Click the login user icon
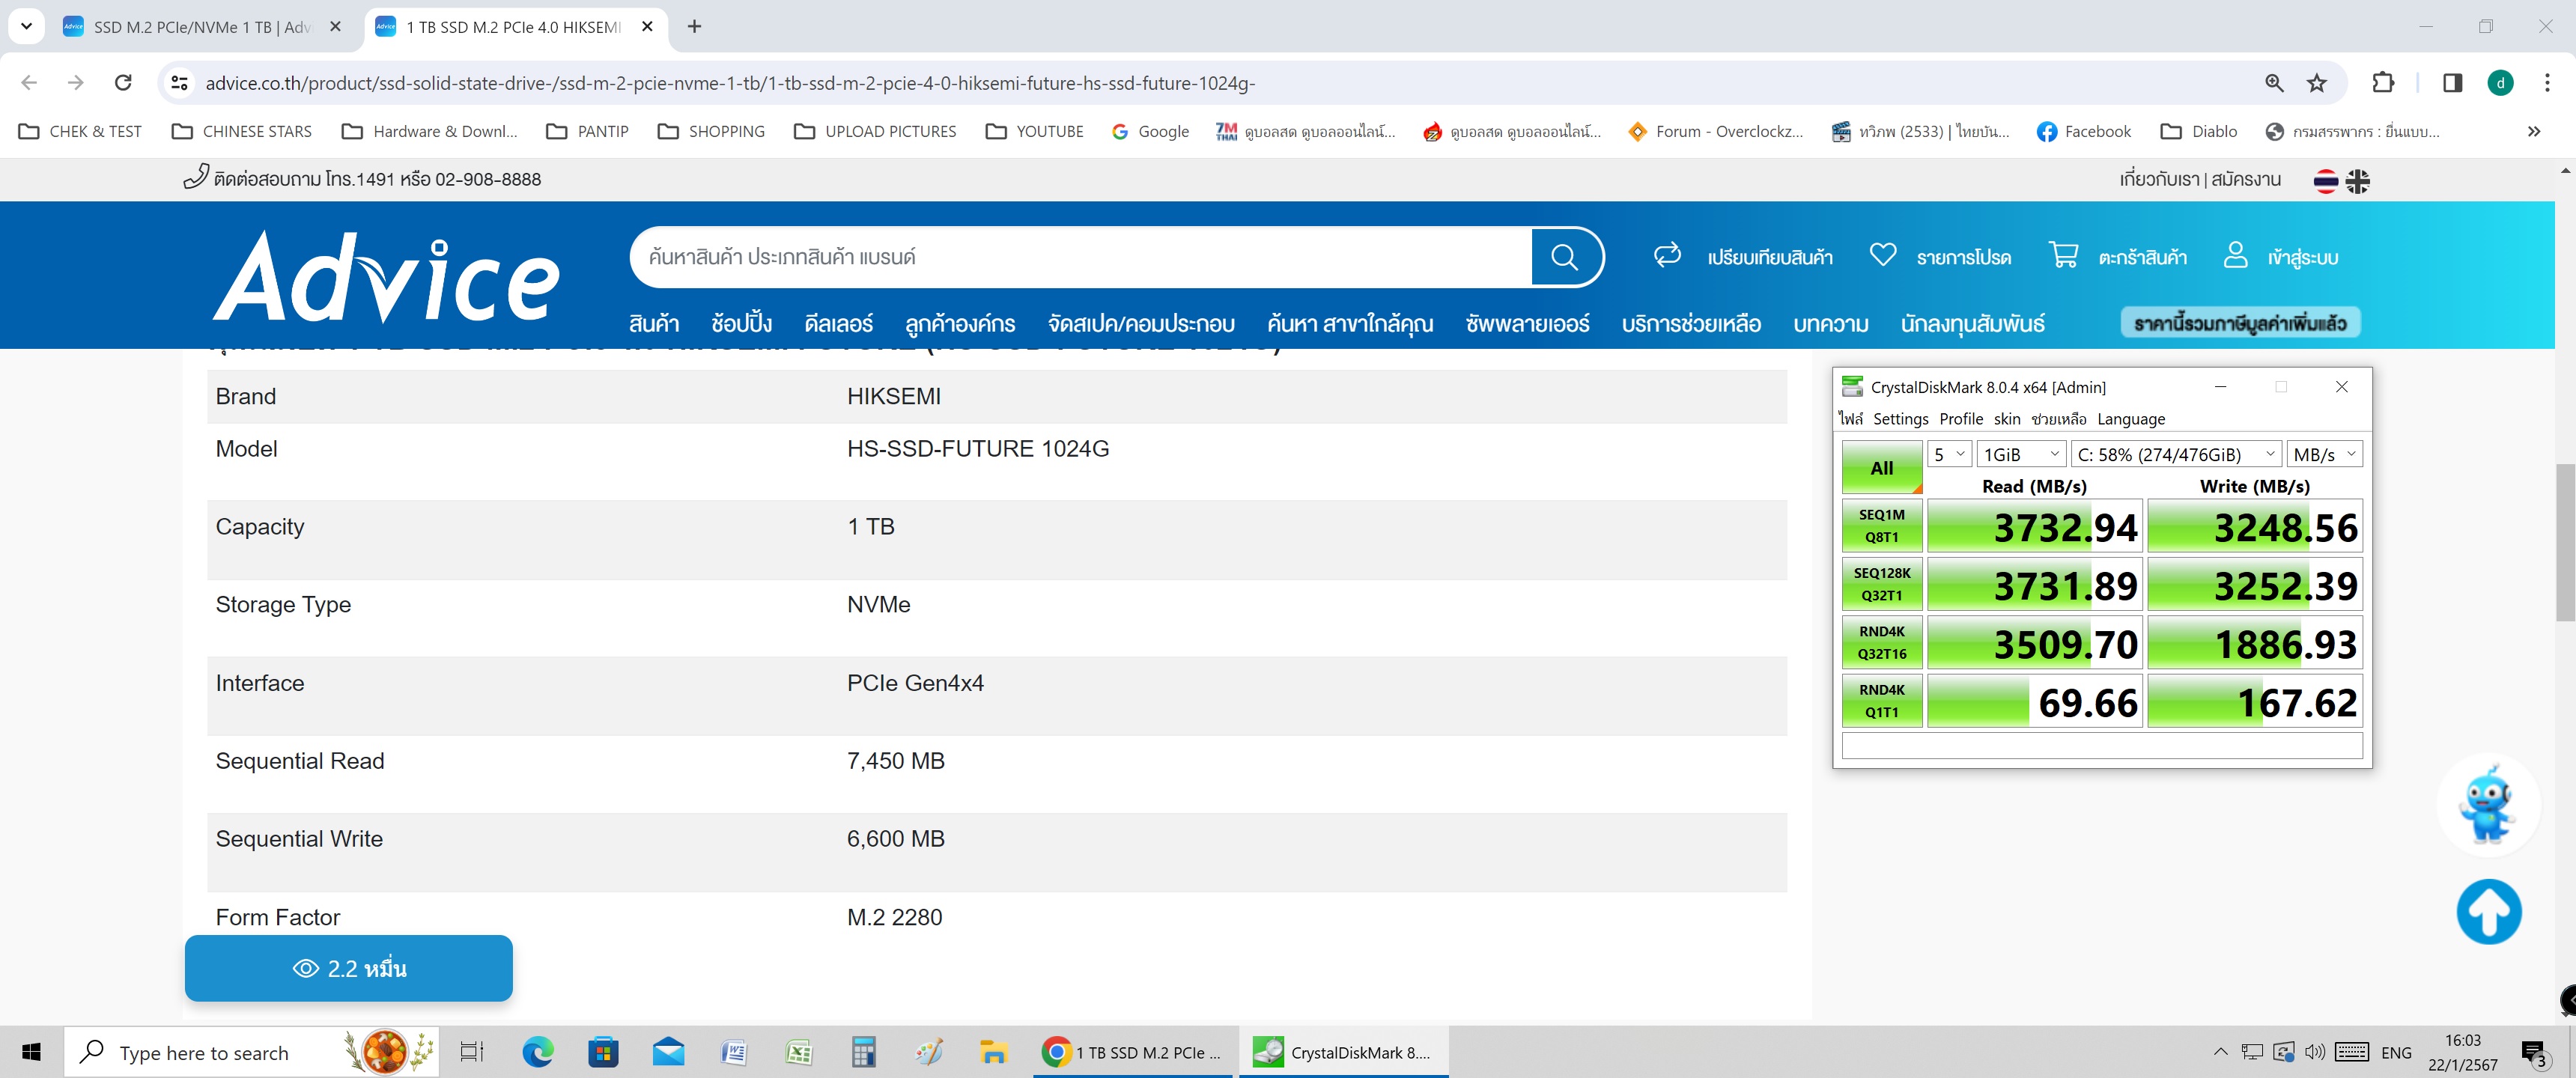 point(2235,256)
